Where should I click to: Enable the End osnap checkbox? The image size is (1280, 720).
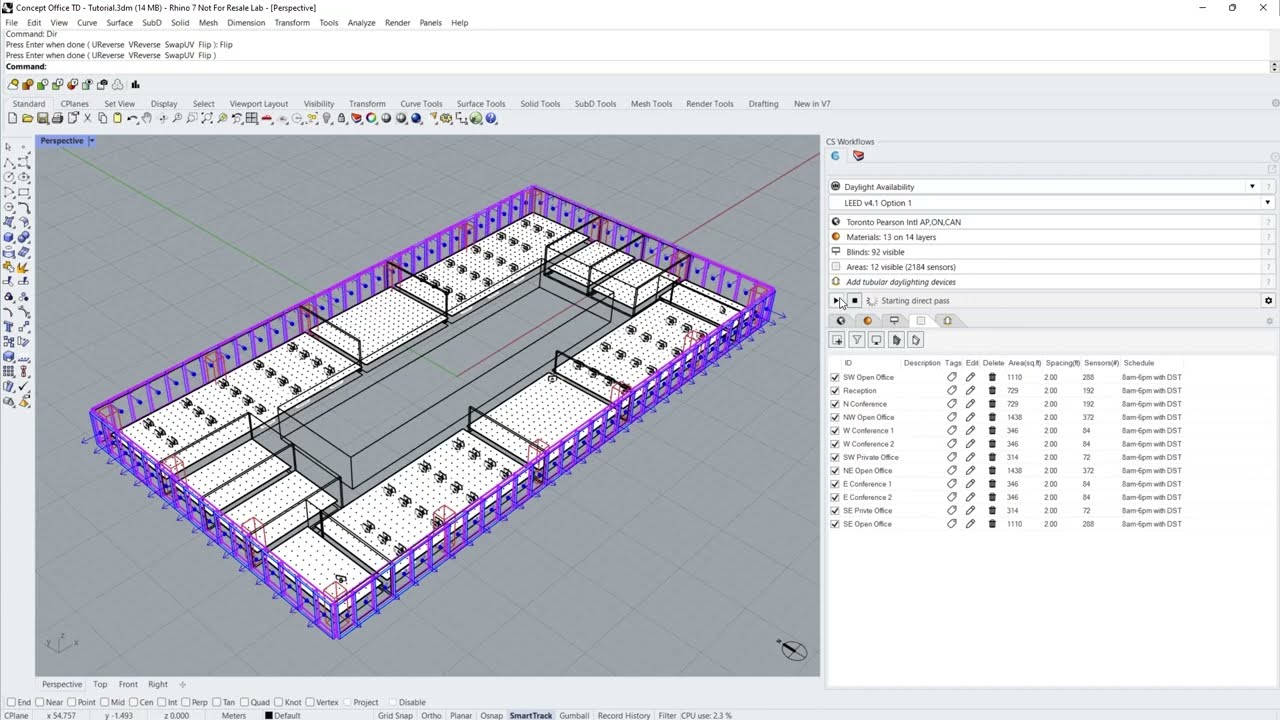[10, 702]
